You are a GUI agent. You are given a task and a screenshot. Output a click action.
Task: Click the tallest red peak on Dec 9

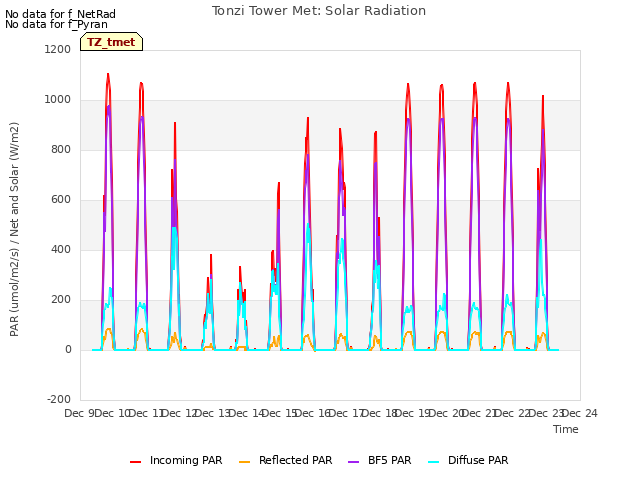coord(108,75)
